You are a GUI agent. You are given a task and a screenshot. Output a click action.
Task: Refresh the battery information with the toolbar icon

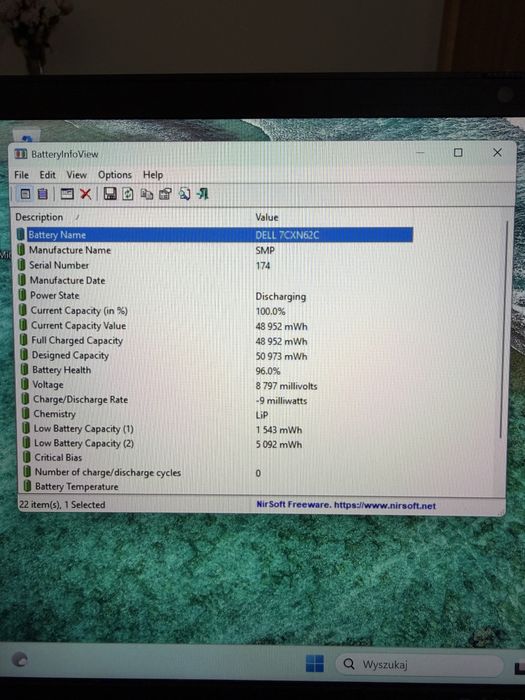[x=128, y=194]
